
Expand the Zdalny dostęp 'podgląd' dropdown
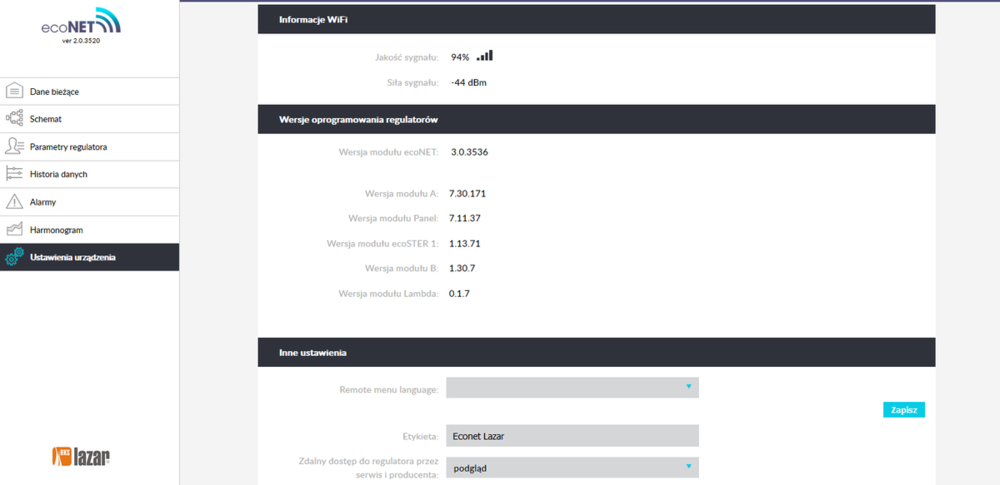(572, 467)
